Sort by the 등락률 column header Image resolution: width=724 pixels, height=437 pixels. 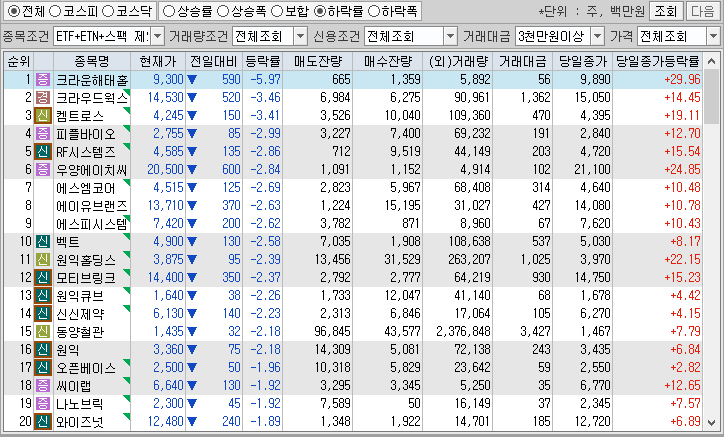[263, 61]
